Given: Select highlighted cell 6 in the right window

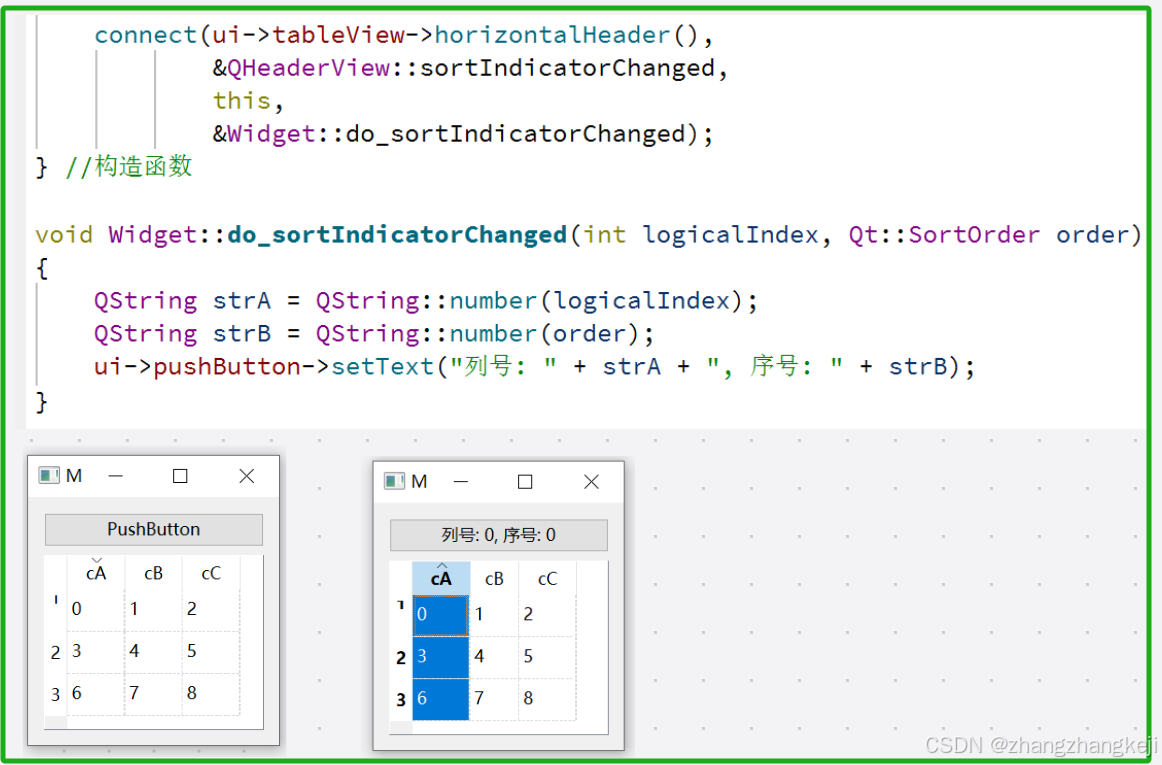Looking at the screenshot, I should click(x=441, y=699).
